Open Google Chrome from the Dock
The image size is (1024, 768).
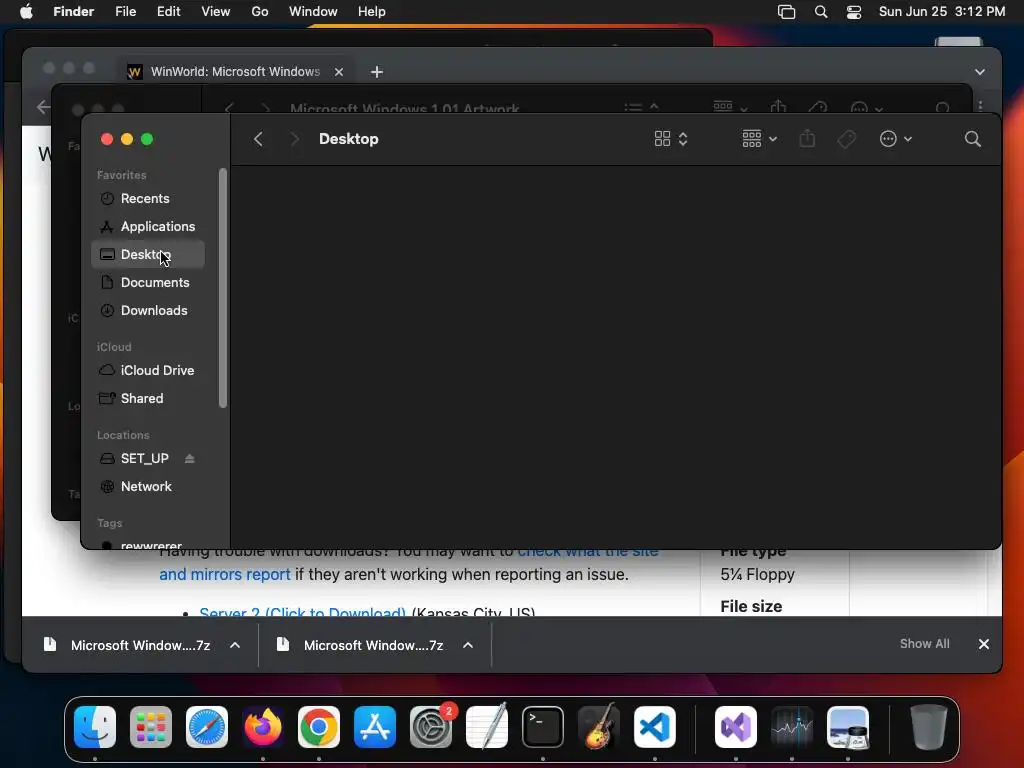[x=319, y=727]
